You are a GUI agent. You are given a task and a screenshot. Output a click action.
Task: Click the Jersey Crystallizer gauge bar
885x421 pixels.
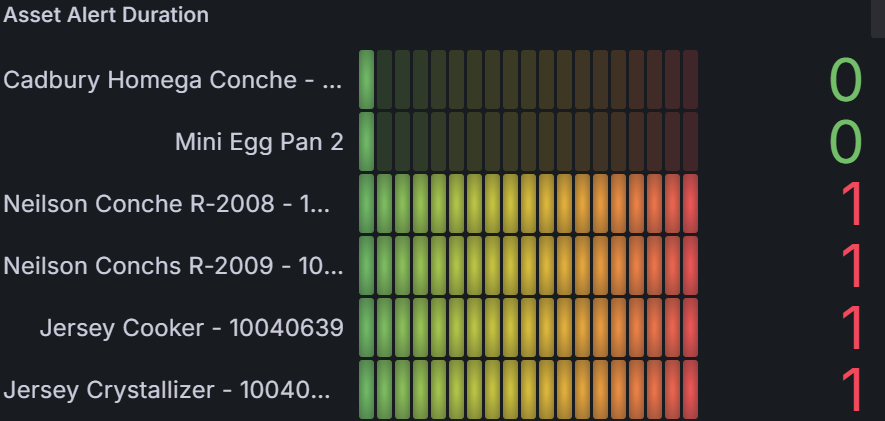(x=528, y=390)
